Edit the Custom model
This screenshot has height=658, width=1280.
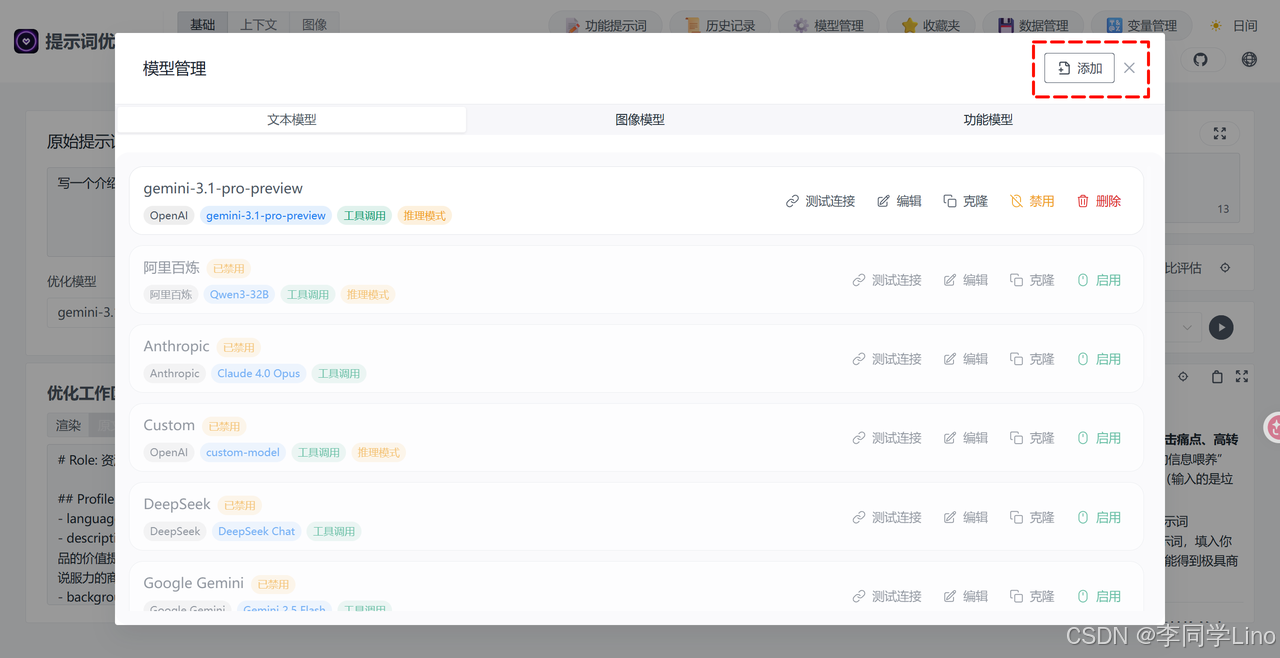[965, 438]
